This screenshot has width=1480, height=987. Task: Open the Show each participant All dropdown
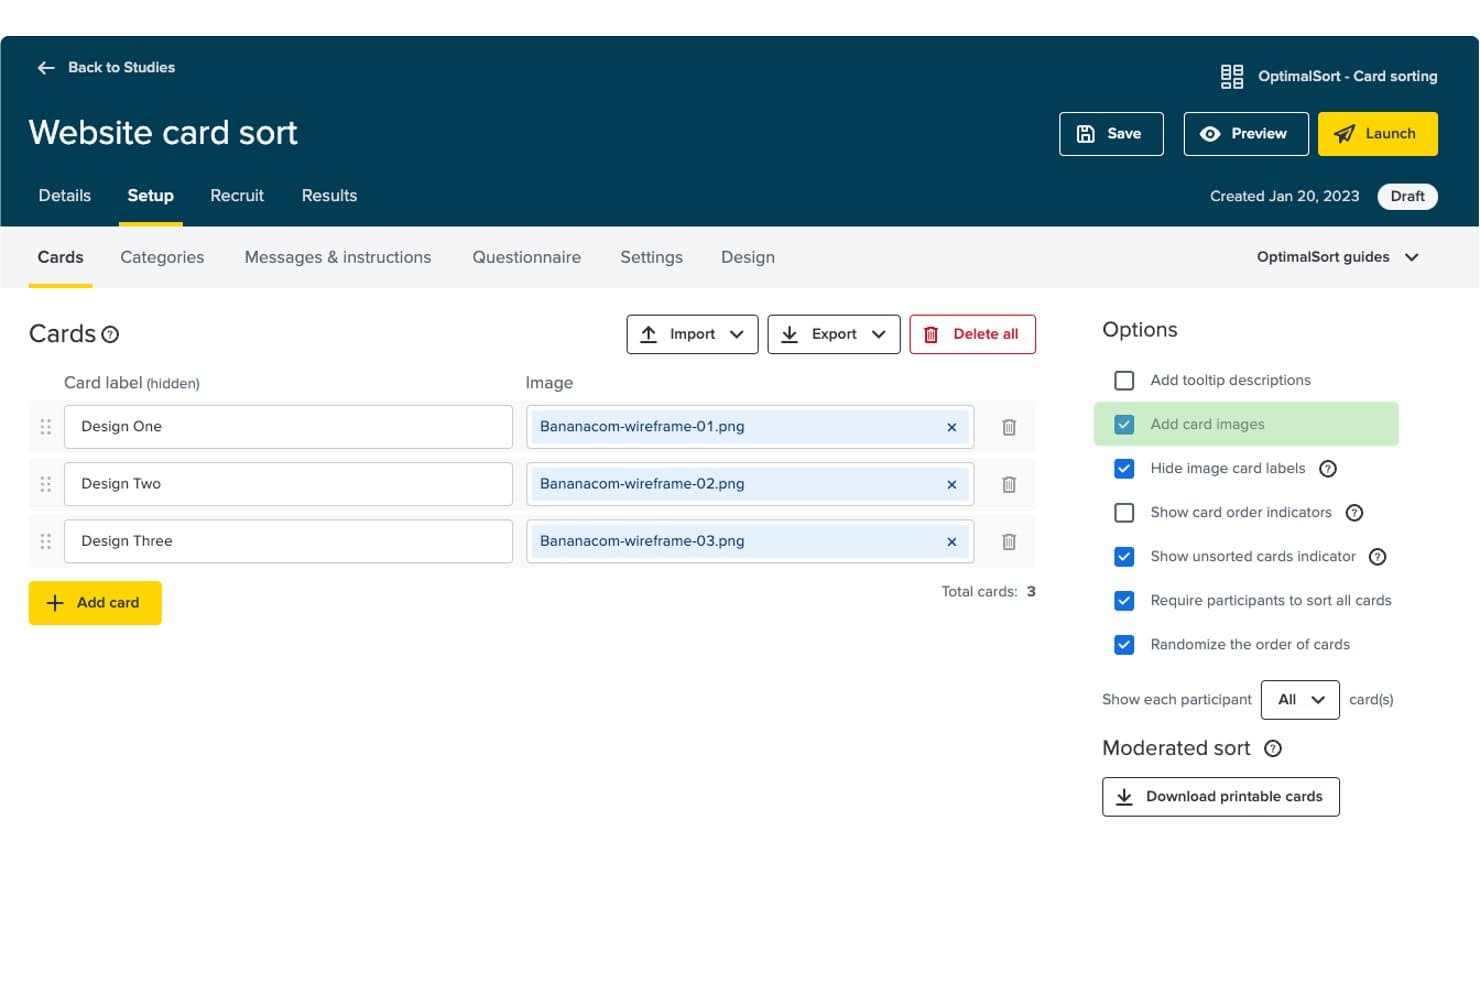pos(1300,700)
